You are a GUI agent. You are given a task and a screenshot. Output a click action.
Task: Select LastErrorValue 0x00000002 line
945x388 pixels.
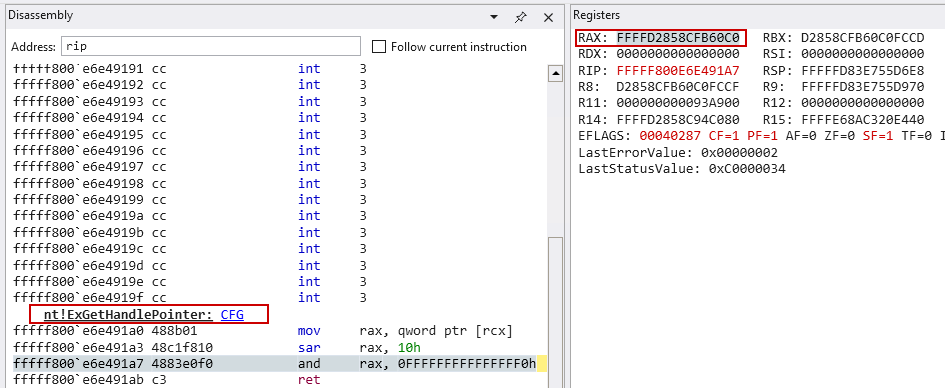click(x=678, y=152)
